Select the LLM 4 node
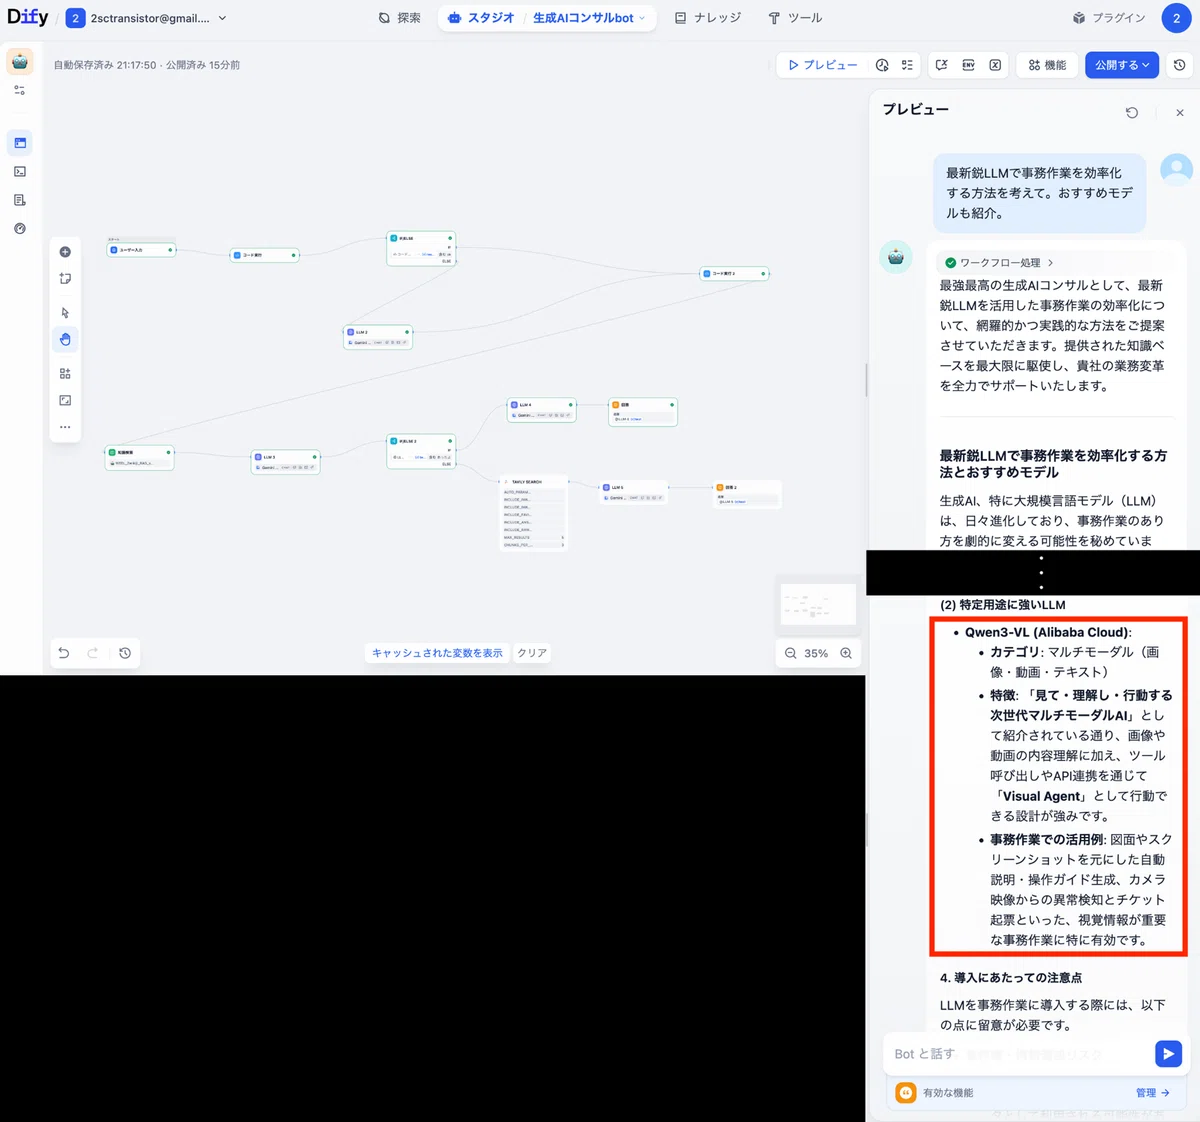Viewport: 1200px width, 1122px height. 541,410
